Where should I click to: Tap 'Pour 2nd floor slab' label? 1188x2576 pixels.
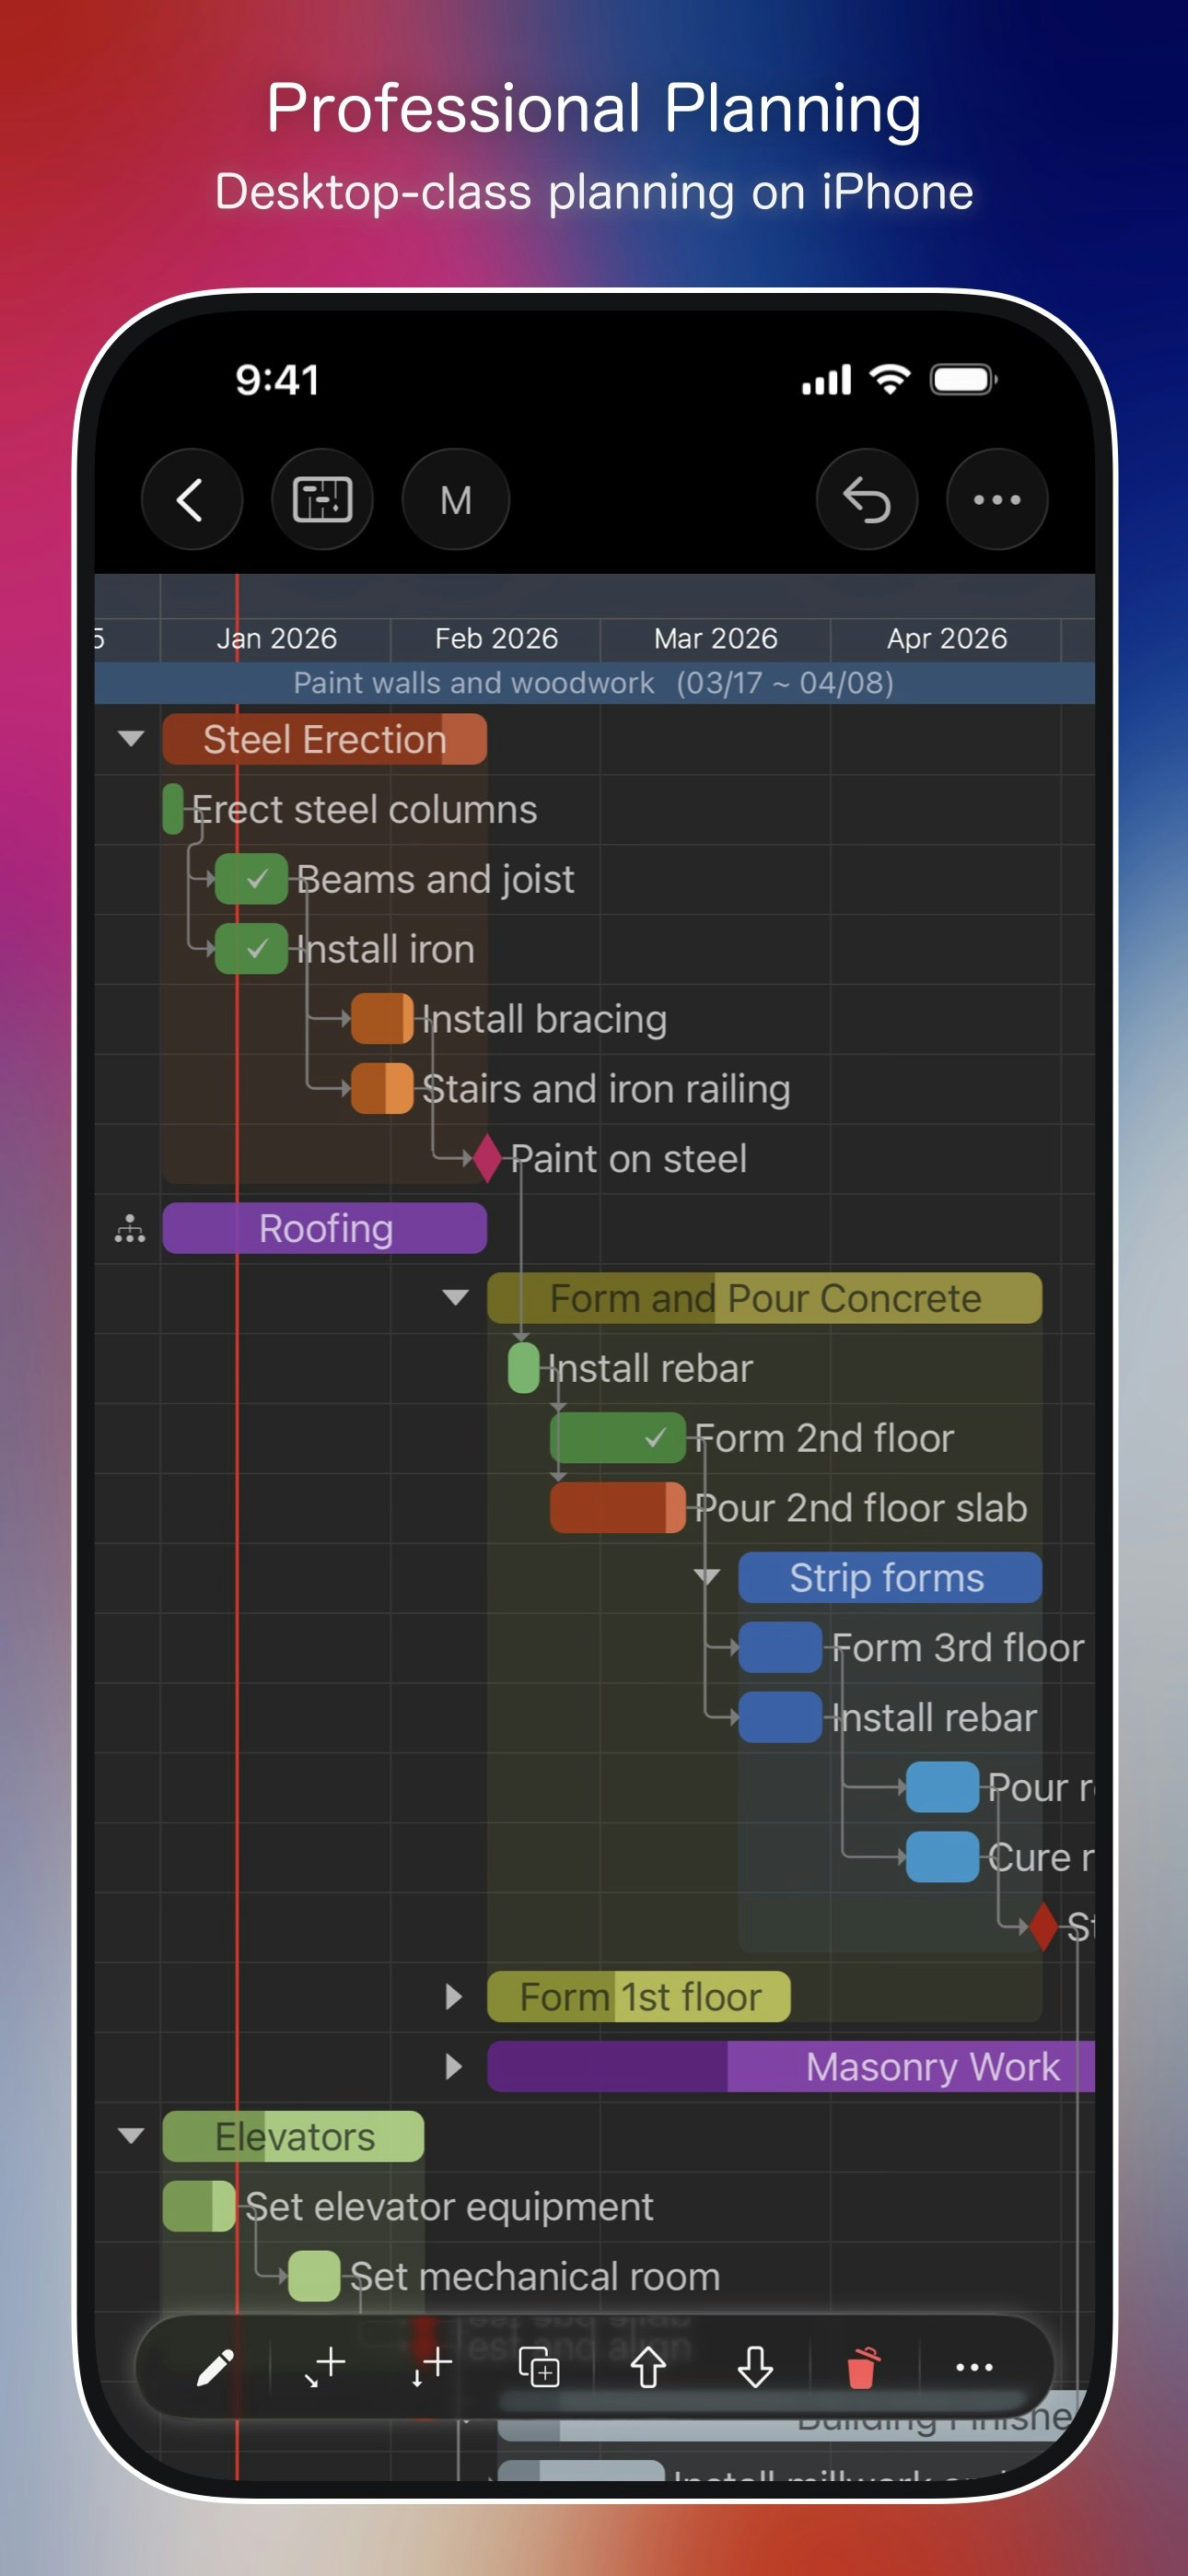pos(860,1508)
